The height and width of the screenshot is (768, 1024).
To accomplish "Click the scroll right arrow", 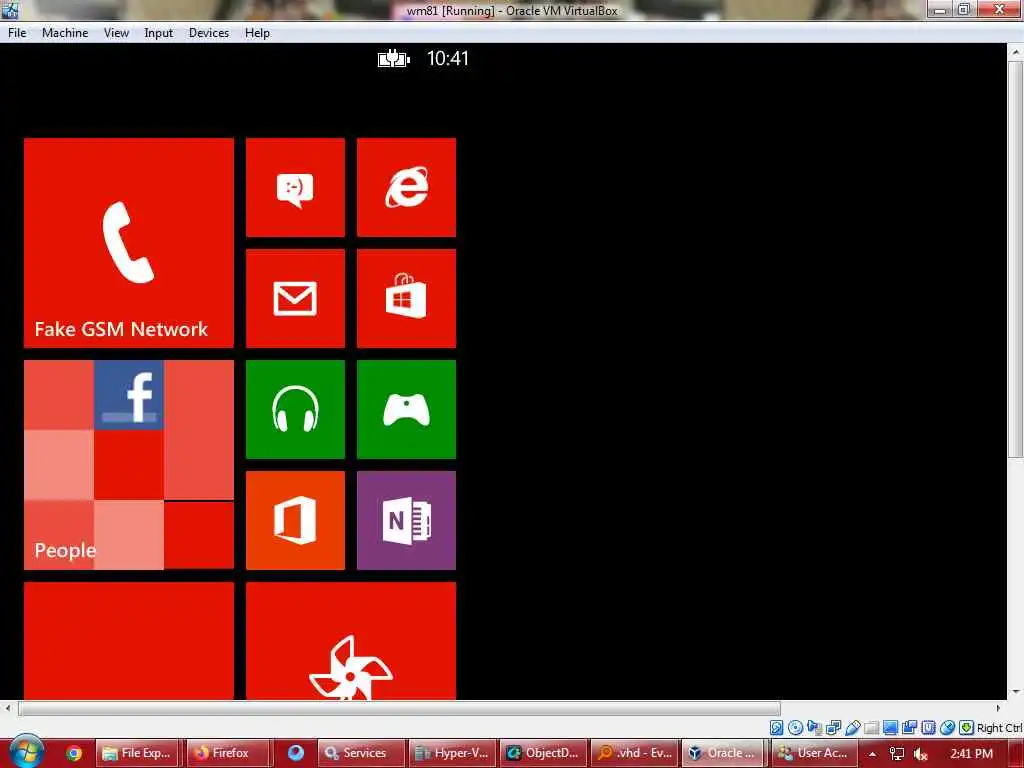I will tap(997, 708).
